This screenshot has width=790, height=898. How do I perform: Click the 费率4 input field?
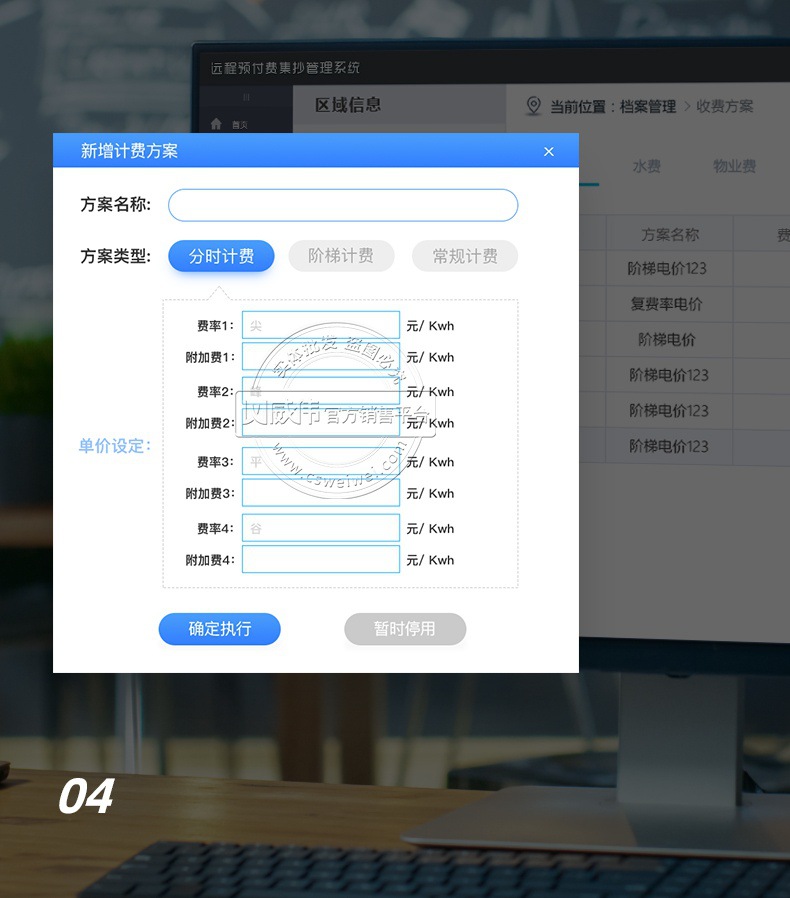tap(321, 528)
